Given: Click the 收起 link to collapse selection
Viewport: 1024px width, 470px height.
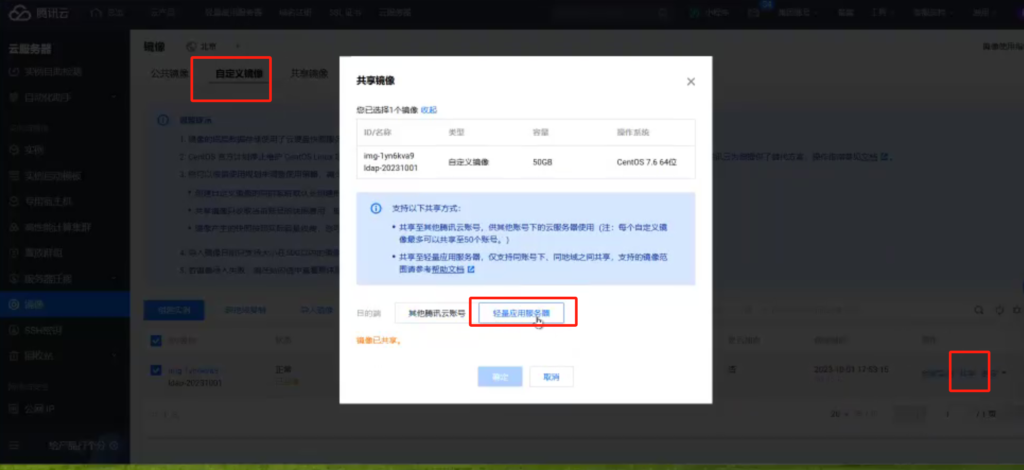Looking at the screenshot, I should [x=428, y=110].
